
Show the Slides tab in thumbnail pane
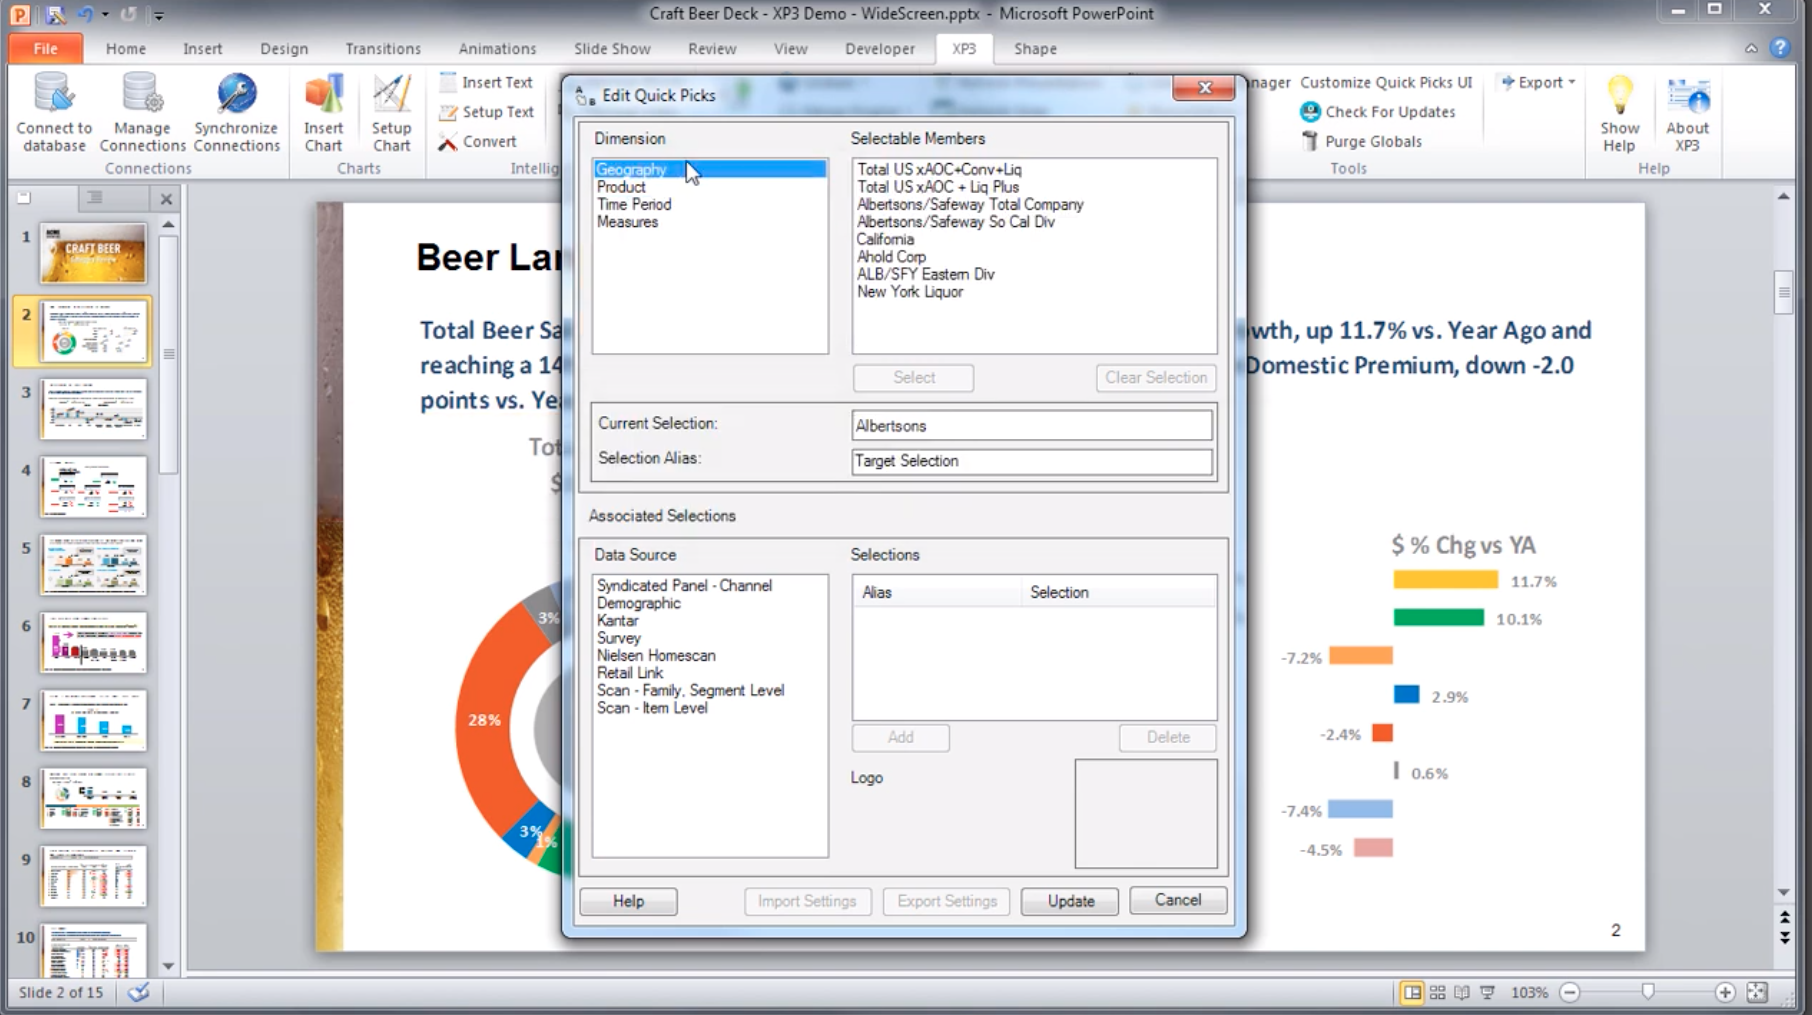click(x=24, y=198)
